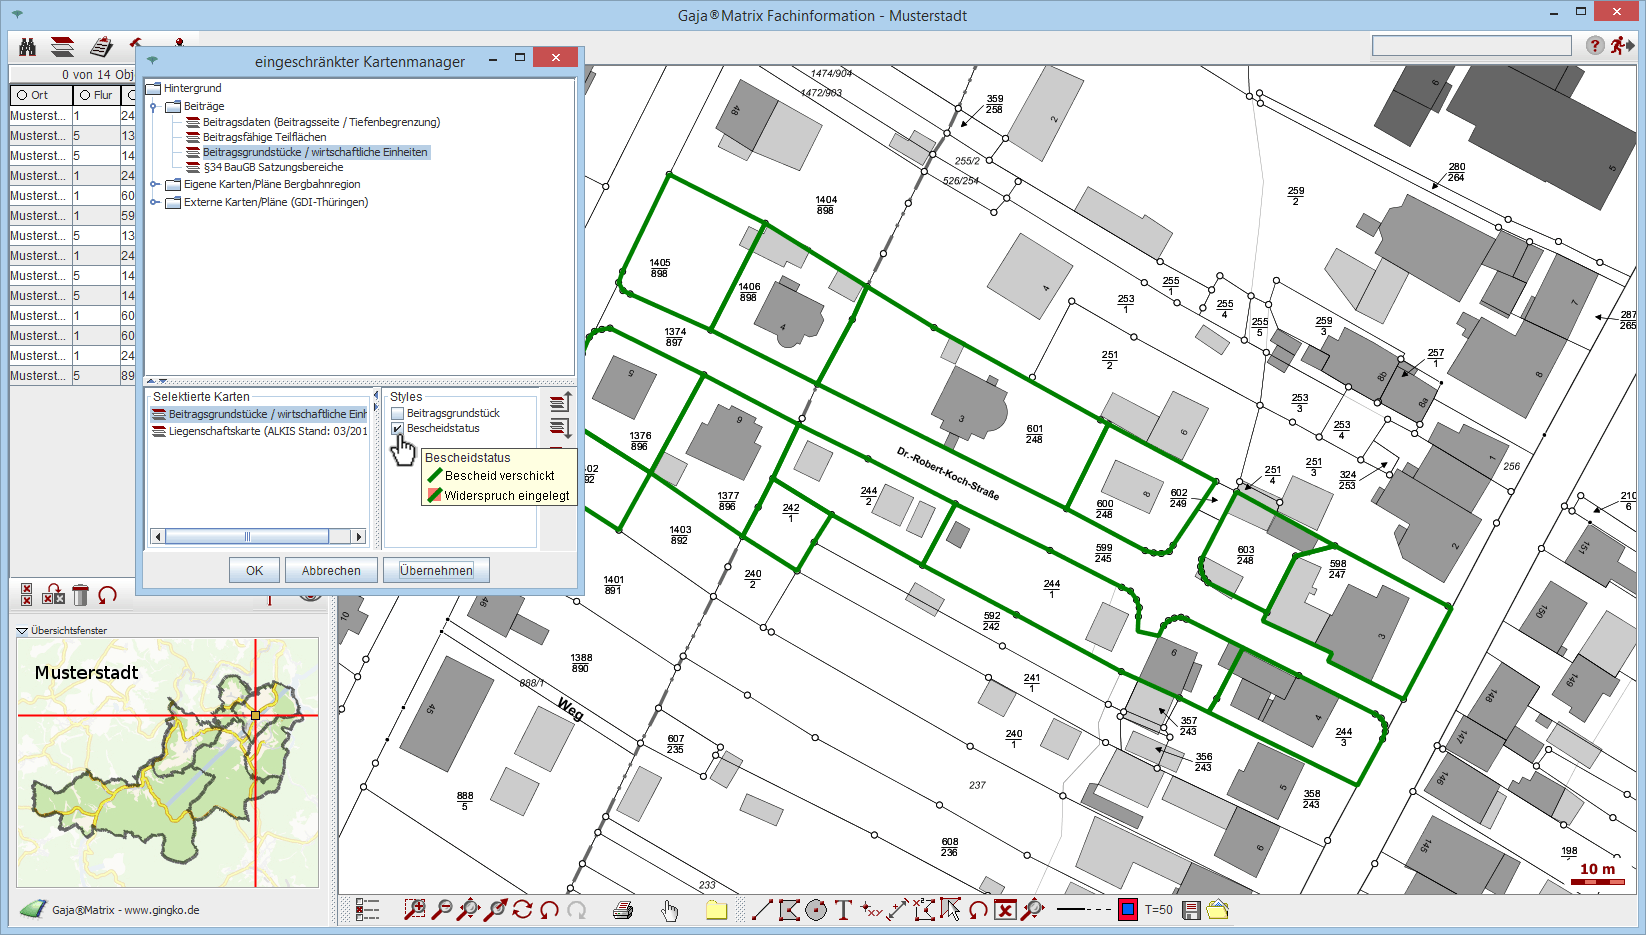This screenshot has width=1646, height=935.
Task: Uncheck the Bescheidstatus style checkbox
Action: [397, 429]
